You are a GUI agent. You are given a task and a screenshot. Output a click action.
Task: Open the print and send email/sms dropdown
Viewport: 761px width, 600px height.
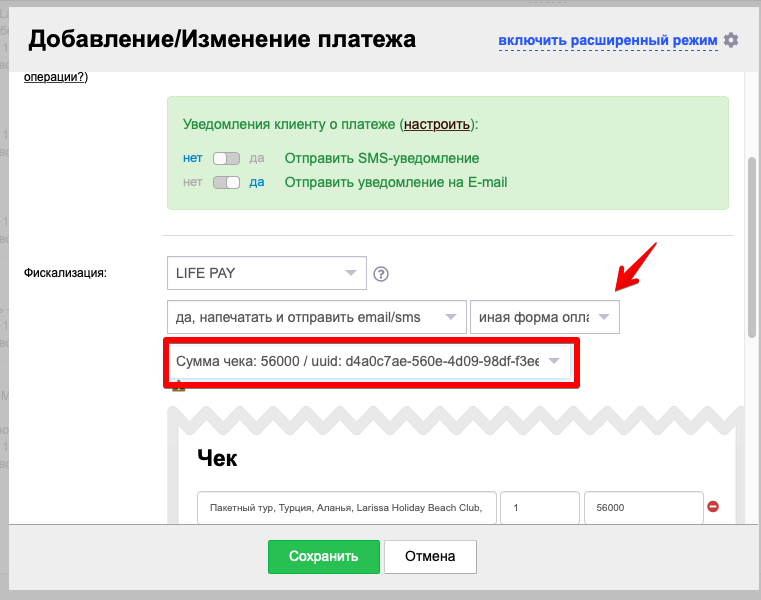click(316, 317)
